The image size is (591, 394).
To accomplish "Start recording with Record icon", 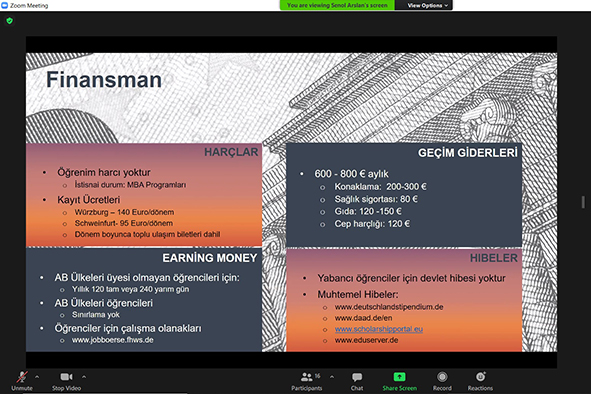I will [x=442, y=377].
